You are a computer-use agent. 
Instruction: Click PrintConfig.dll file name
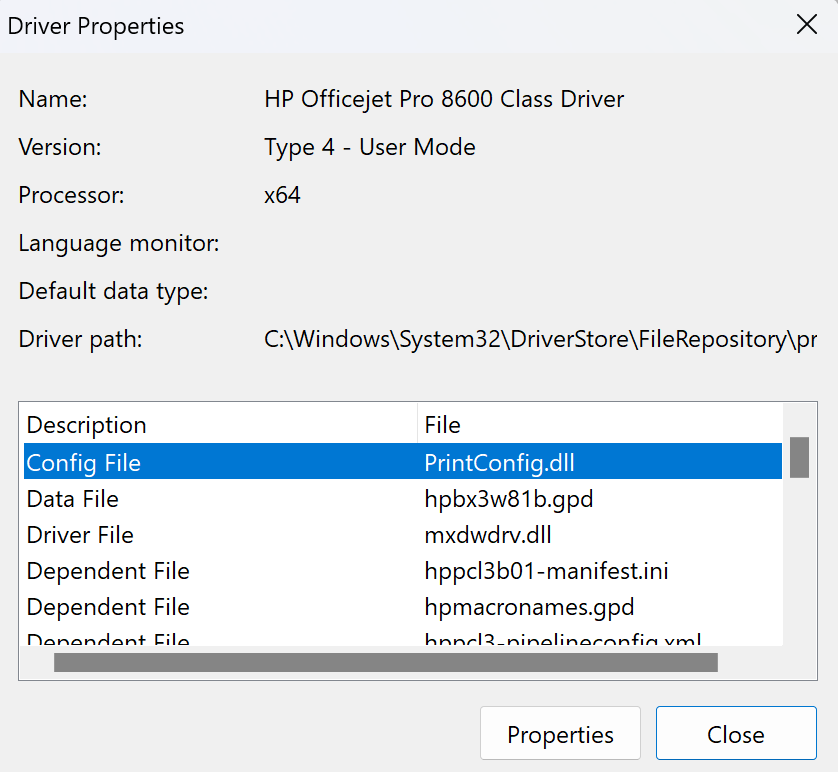[x=499, y=463]
